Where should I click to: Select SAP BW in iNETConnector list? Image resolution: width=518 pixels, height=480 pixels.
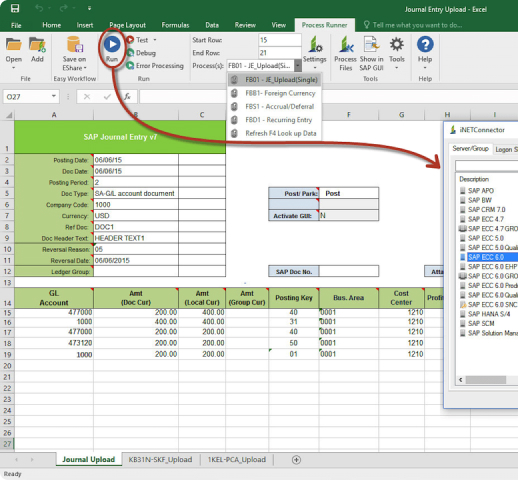(x=480, y=200)
